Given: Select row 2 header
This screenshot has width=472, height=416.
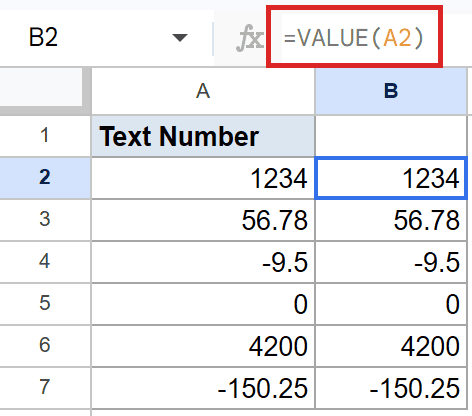Looking at the screenshot, I should [x=45, y=178].
